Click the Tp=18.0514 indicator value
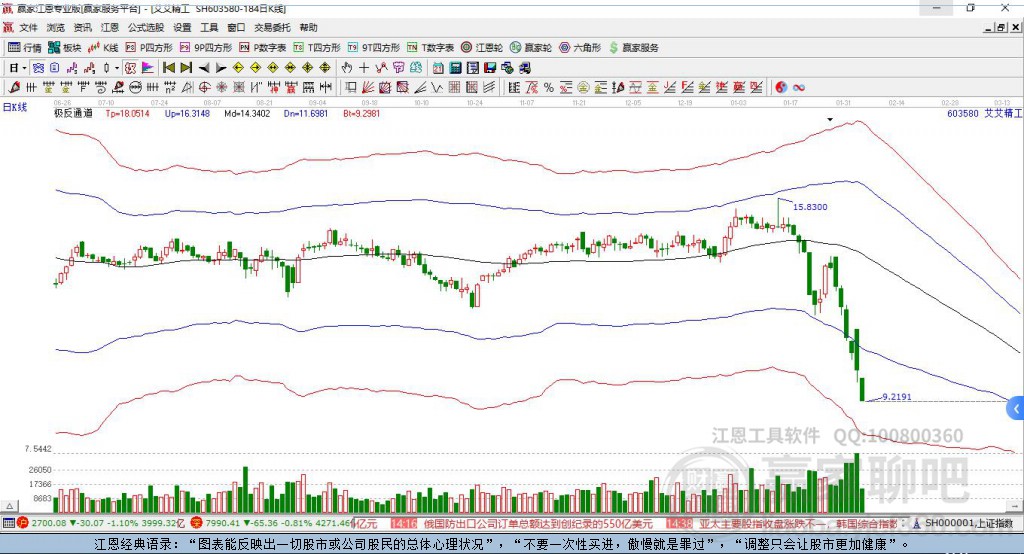 127,113
